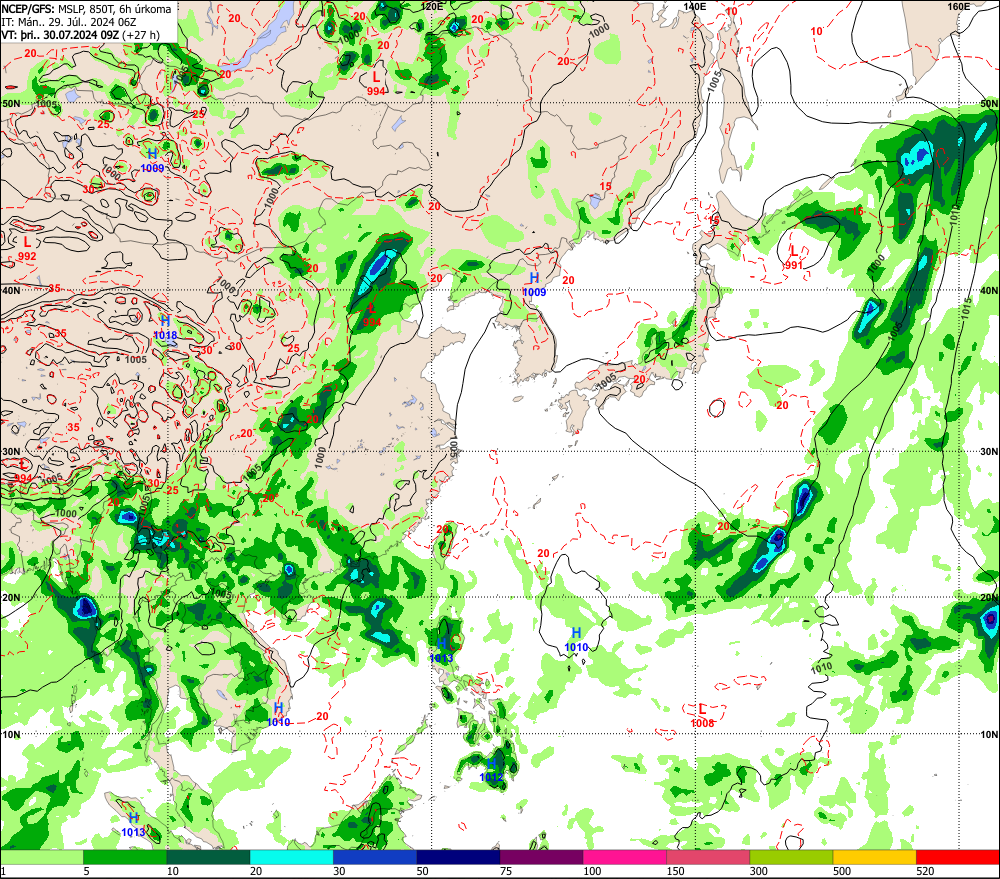Click the 10N label on the left edge

tap(11, 735)
